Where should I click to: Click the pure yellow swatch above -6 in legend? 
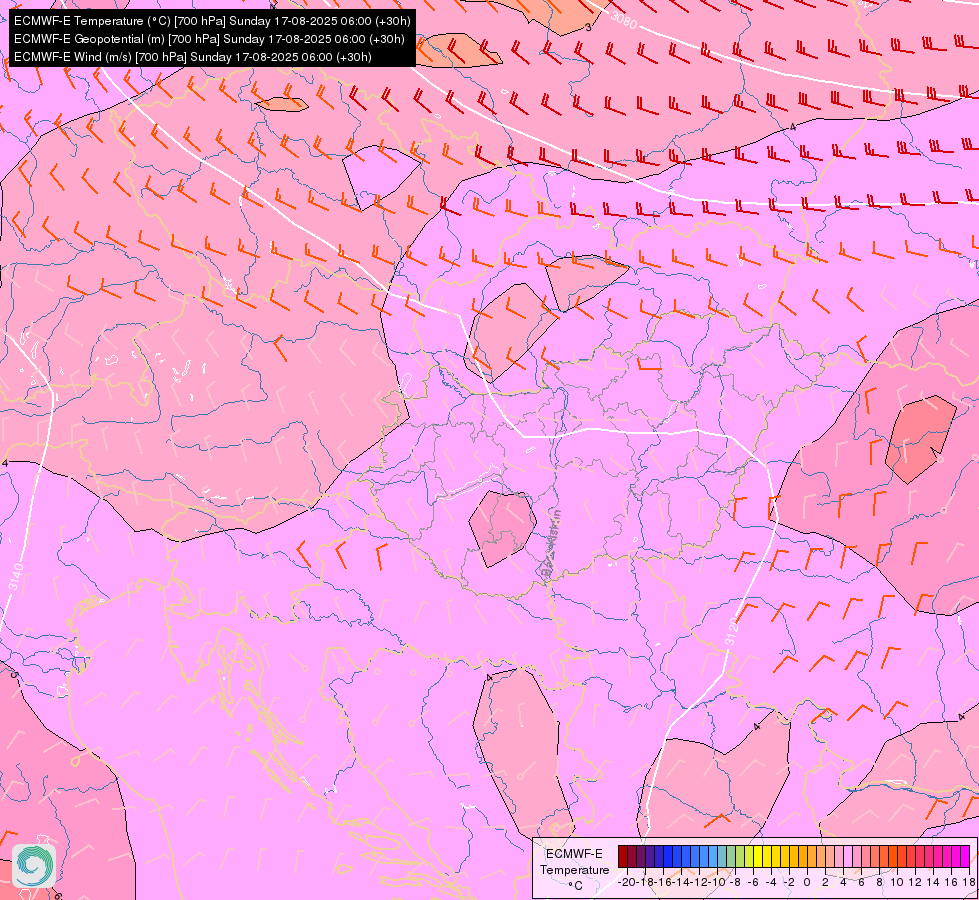pyautogui.click(x=758, y=856)
